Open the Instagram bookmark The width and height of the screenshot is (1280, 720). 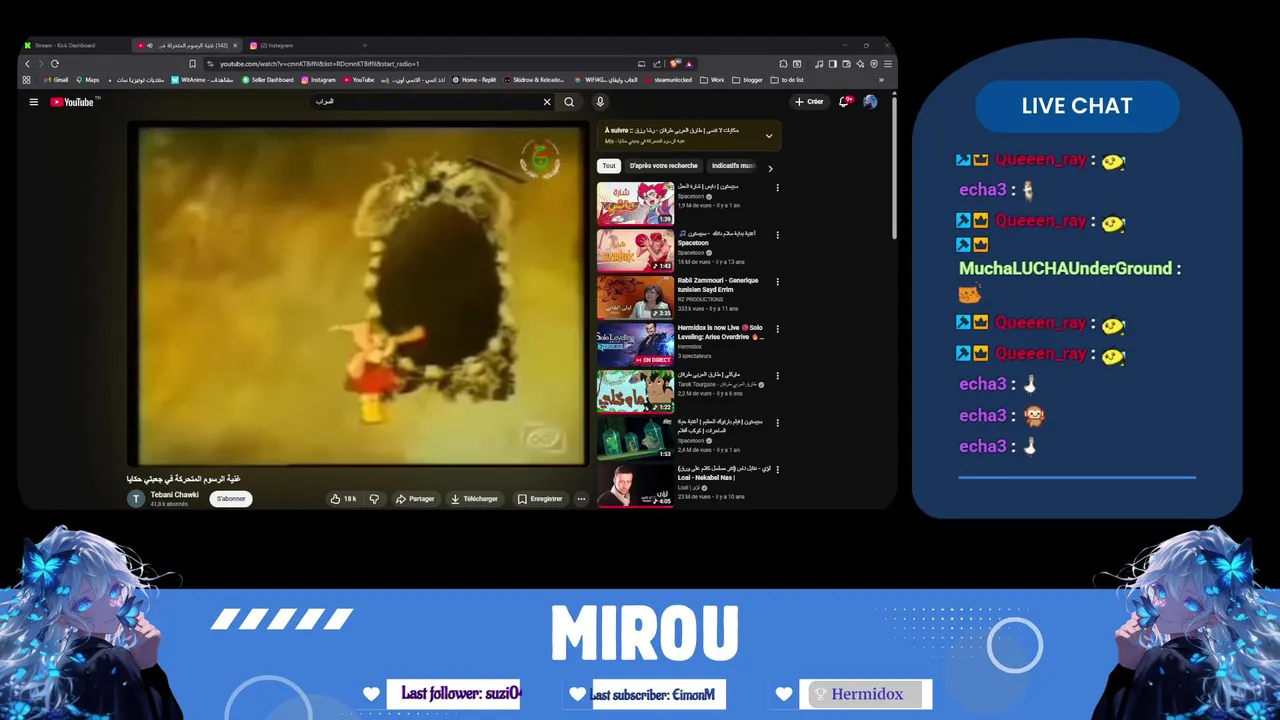[x=319, y=80]
